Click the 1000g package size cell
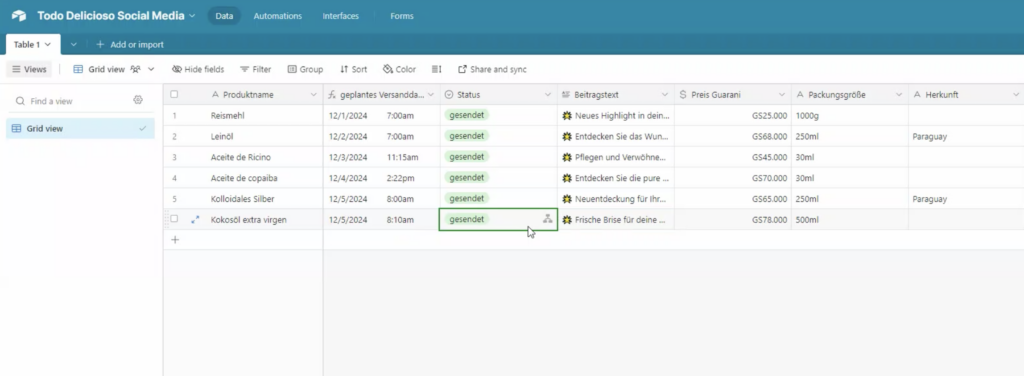This screenshot has width=1024, height=376. click(x=850, y=116)
